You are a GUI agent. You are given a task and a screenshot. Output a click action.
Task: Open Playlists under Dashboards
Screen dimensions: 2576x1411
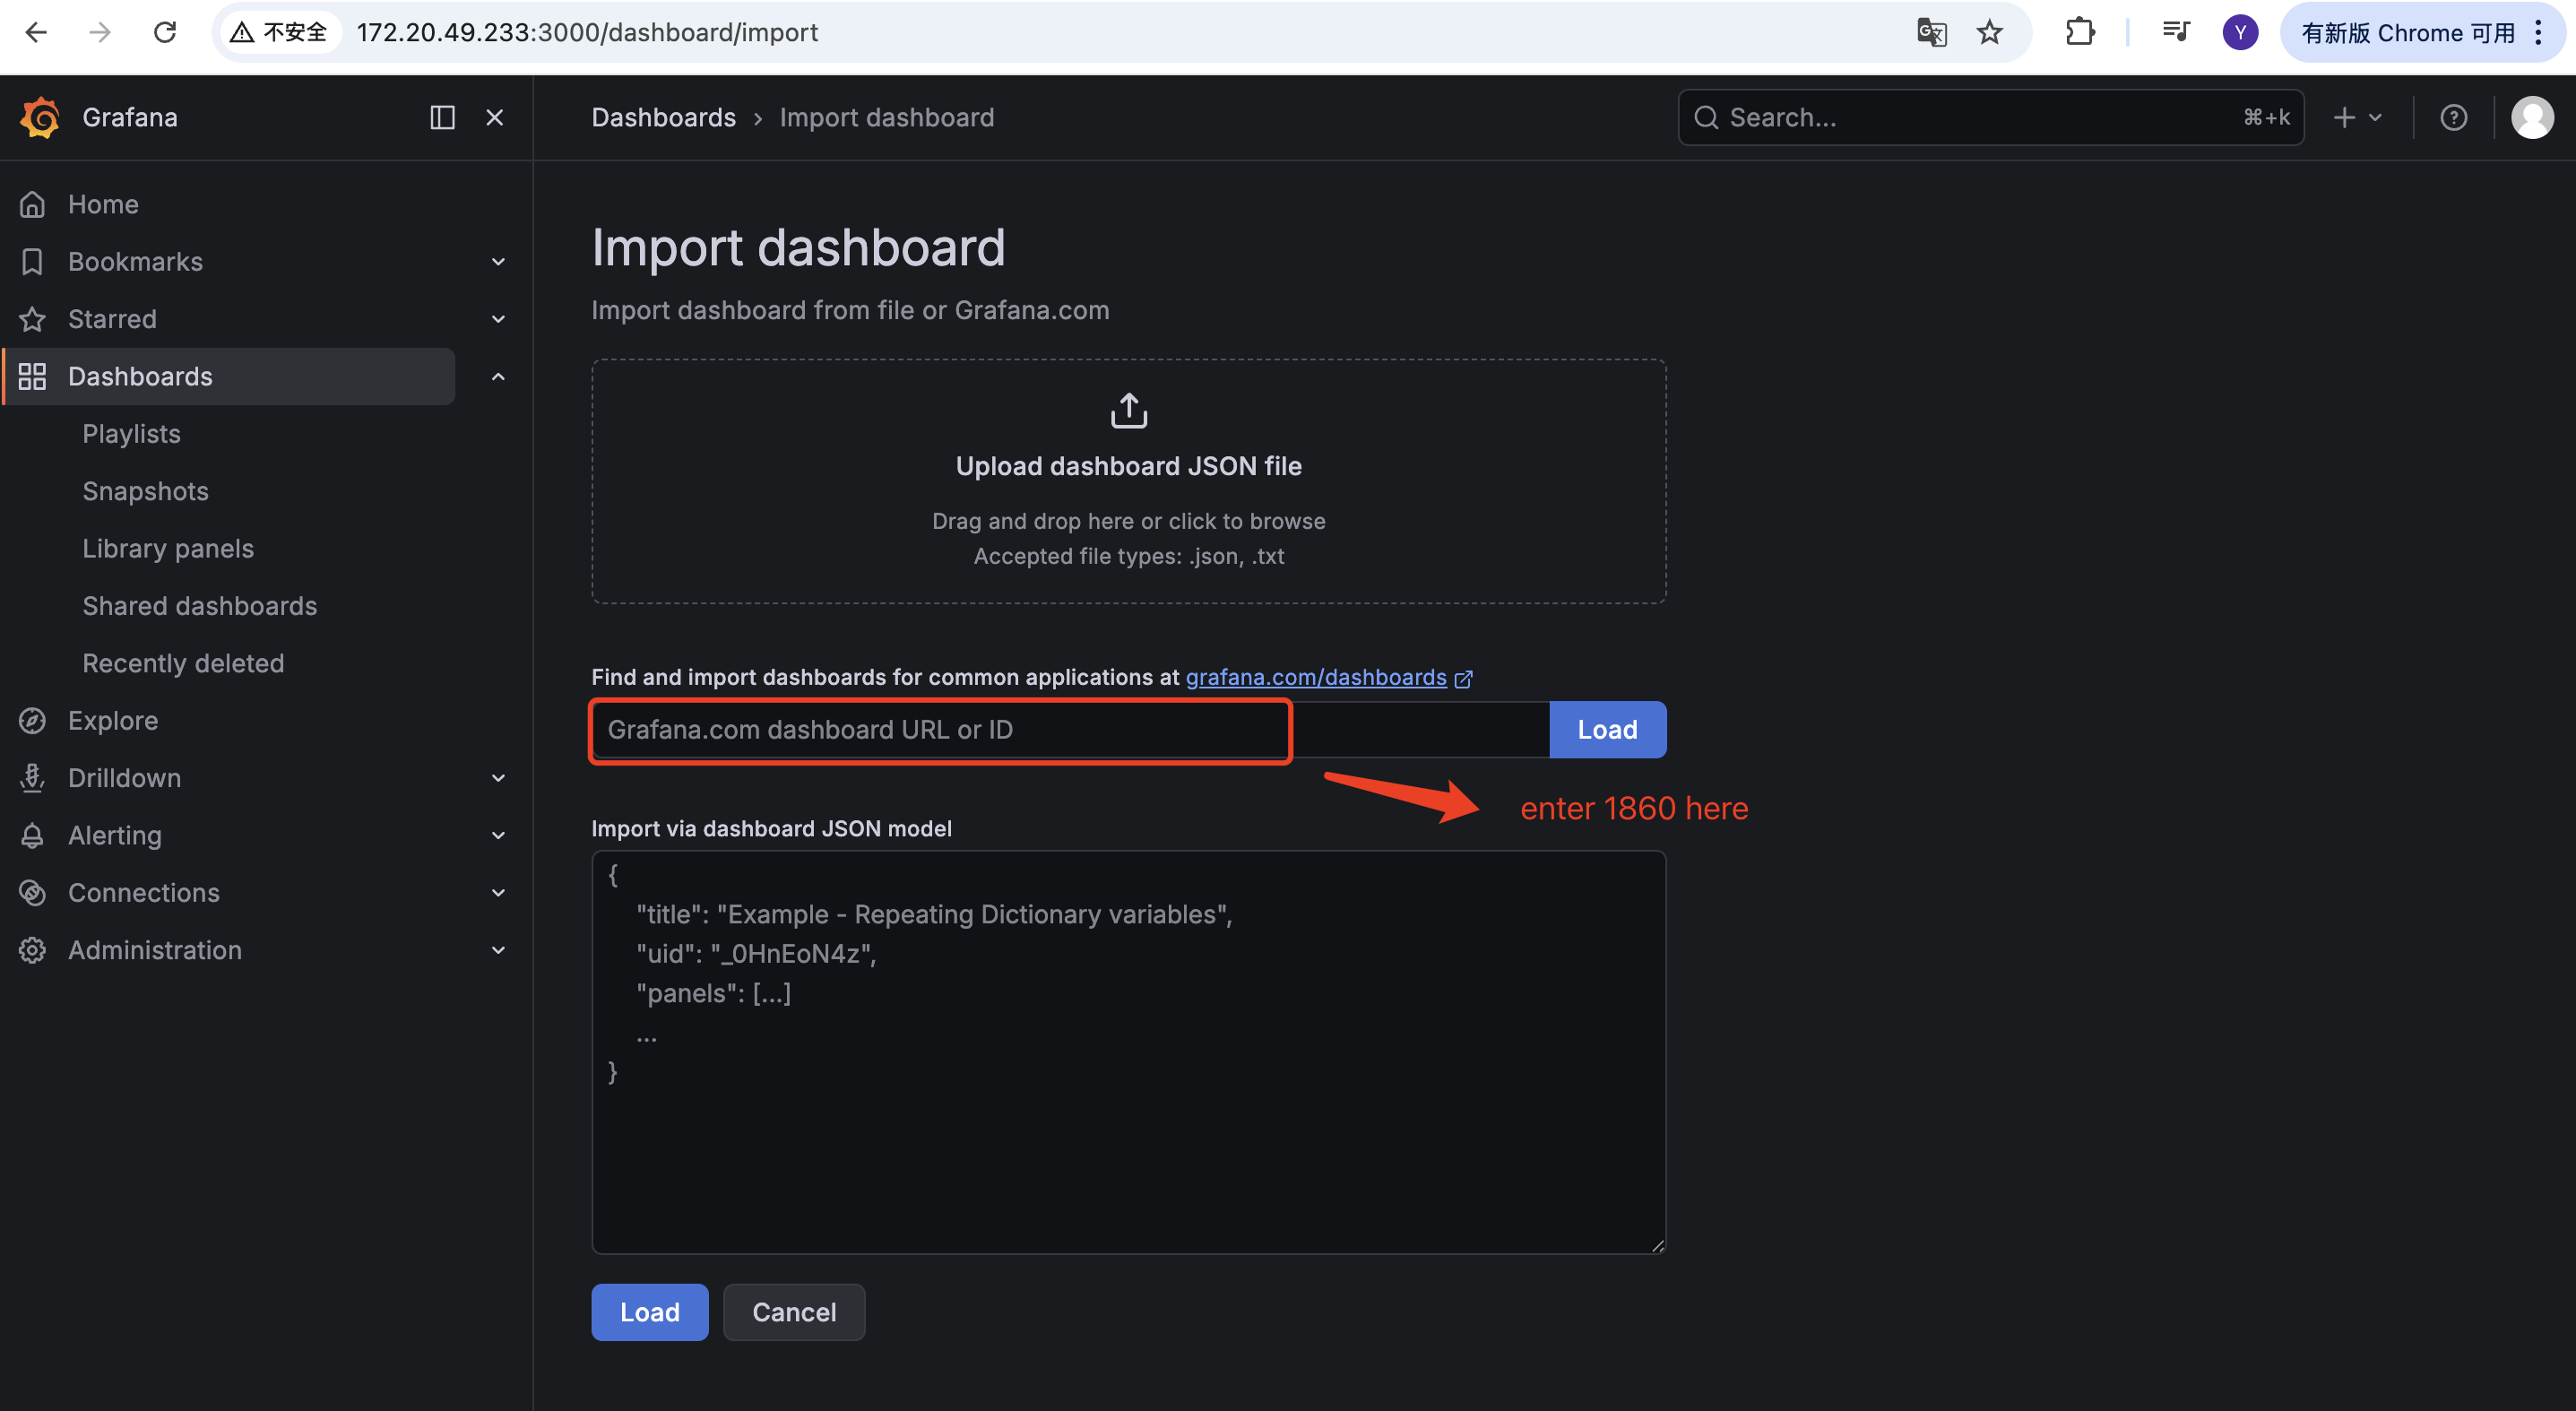131,434
